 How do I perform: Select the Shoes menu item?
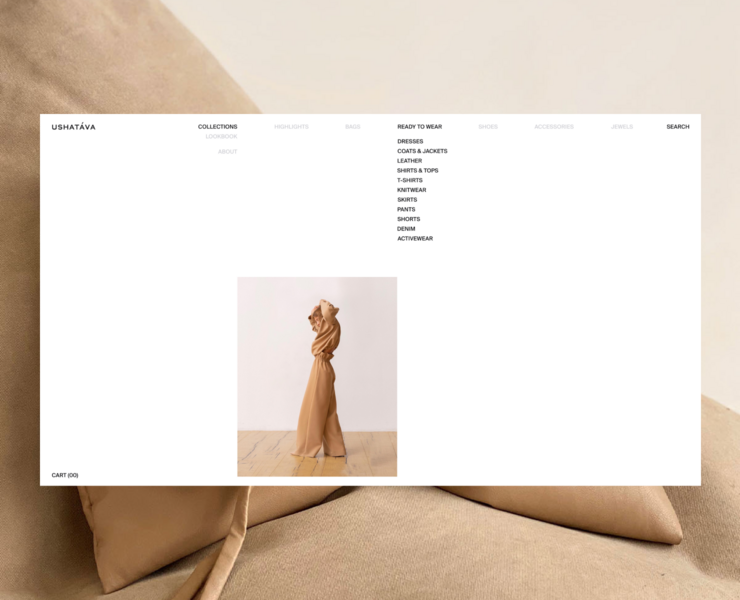(x=488, y=127)
